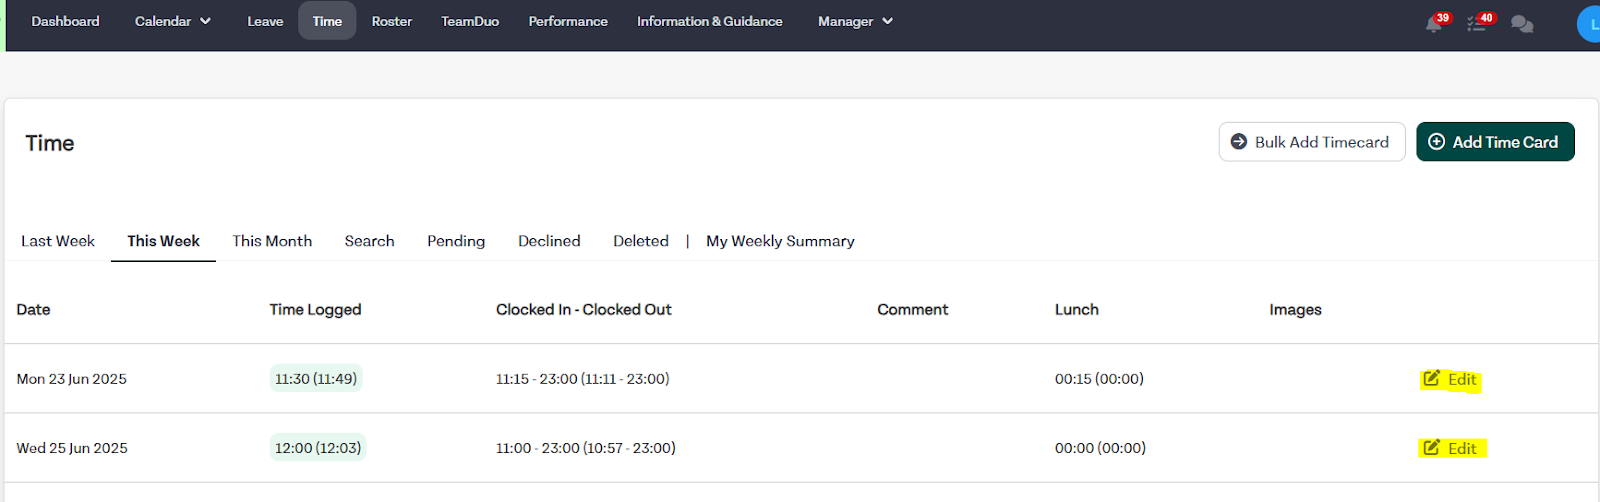1600x502 pixels.
Task: Select the 11:30 (11:49) time logged badge
Action: pyautogui.click(x=316, y=378)
